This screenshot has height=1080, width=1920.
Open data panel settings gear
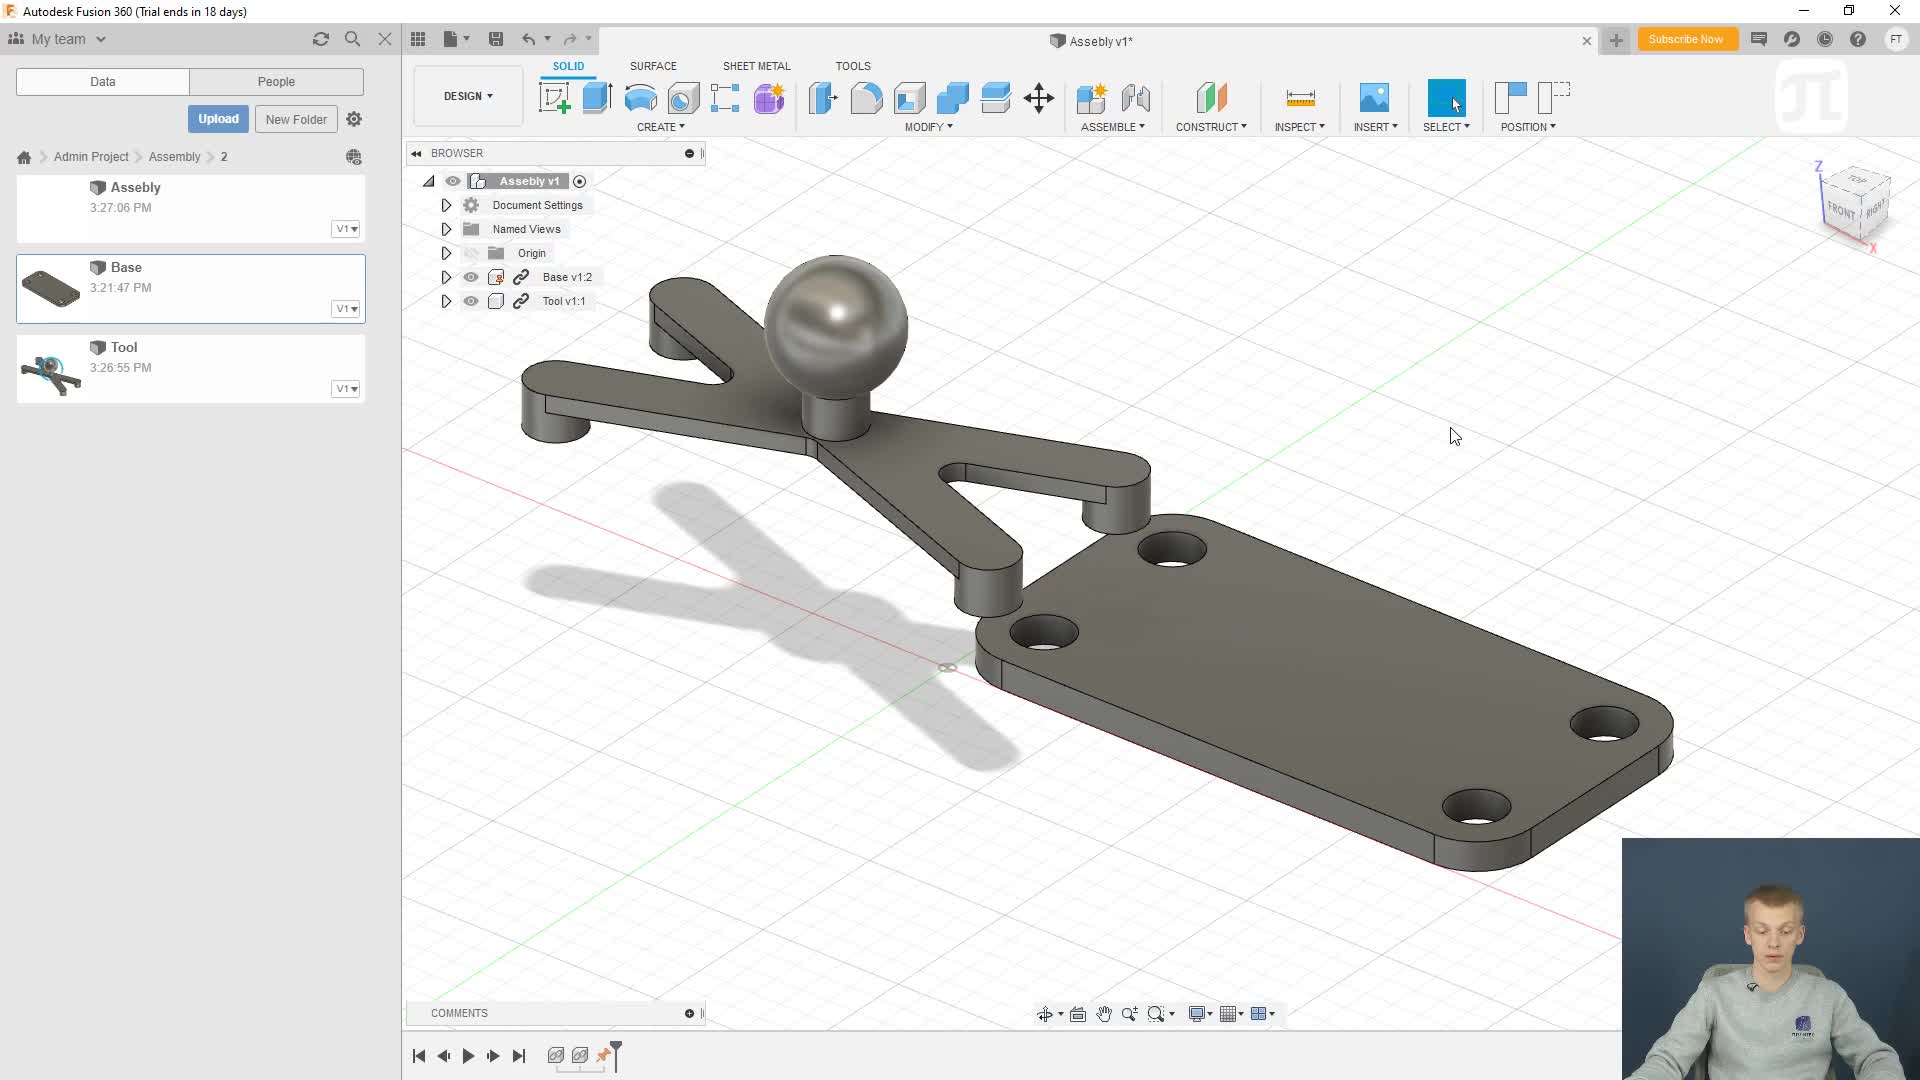354,119
